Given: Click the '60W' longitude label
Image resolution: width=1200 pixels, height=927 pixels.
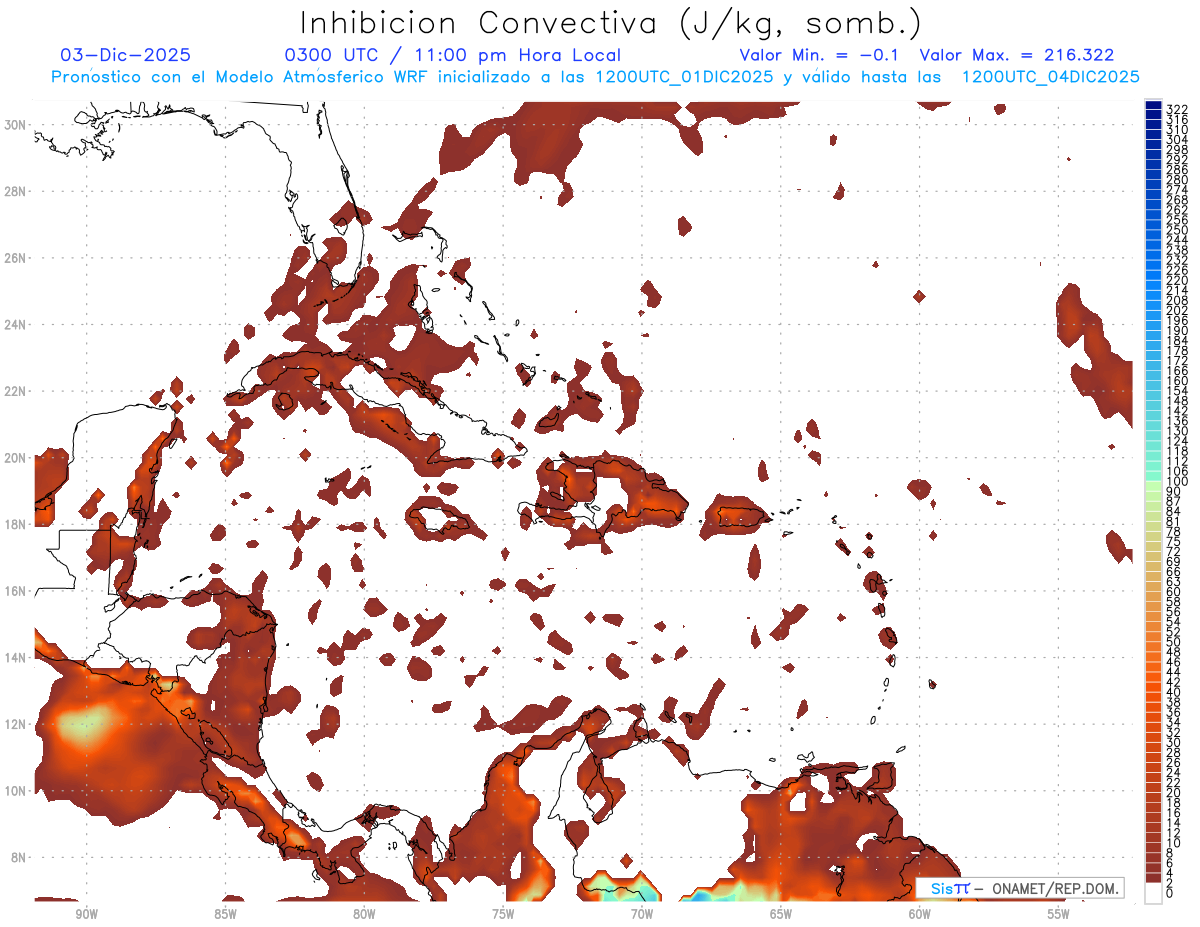Looking at the screenshot, I should point(920,914).
